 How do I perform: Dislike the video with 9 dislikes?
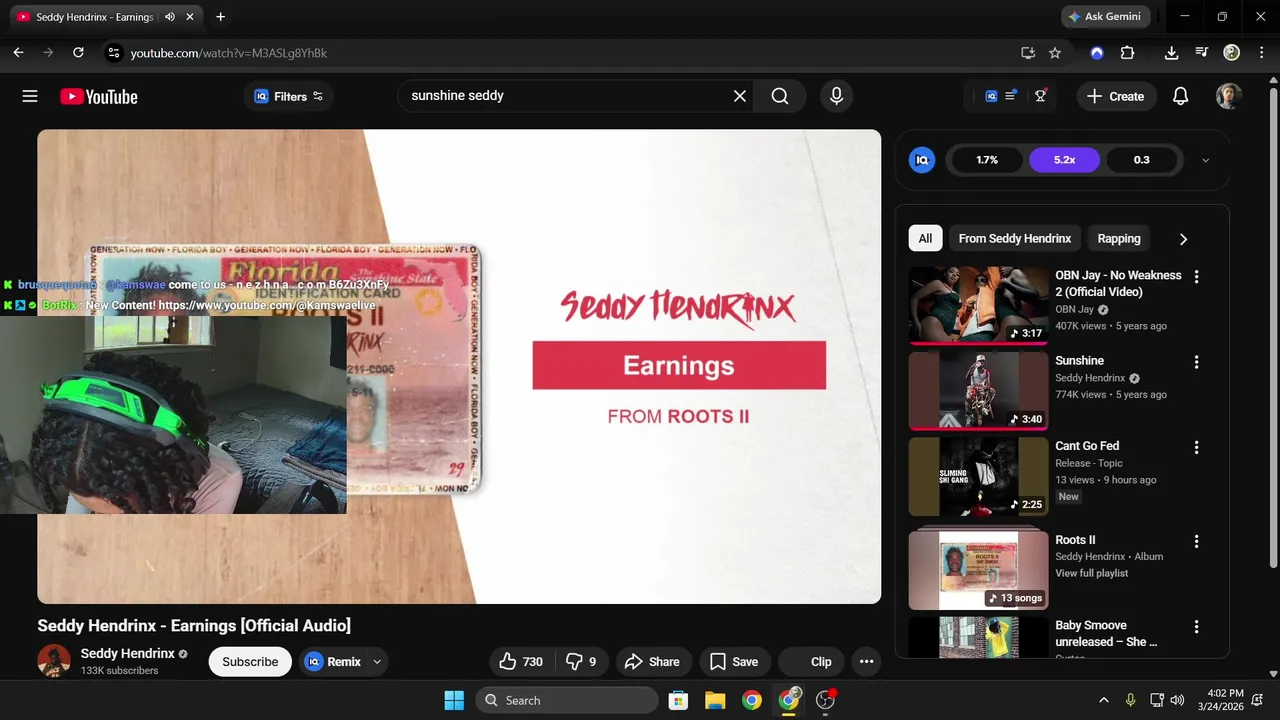tap(581, 661)
